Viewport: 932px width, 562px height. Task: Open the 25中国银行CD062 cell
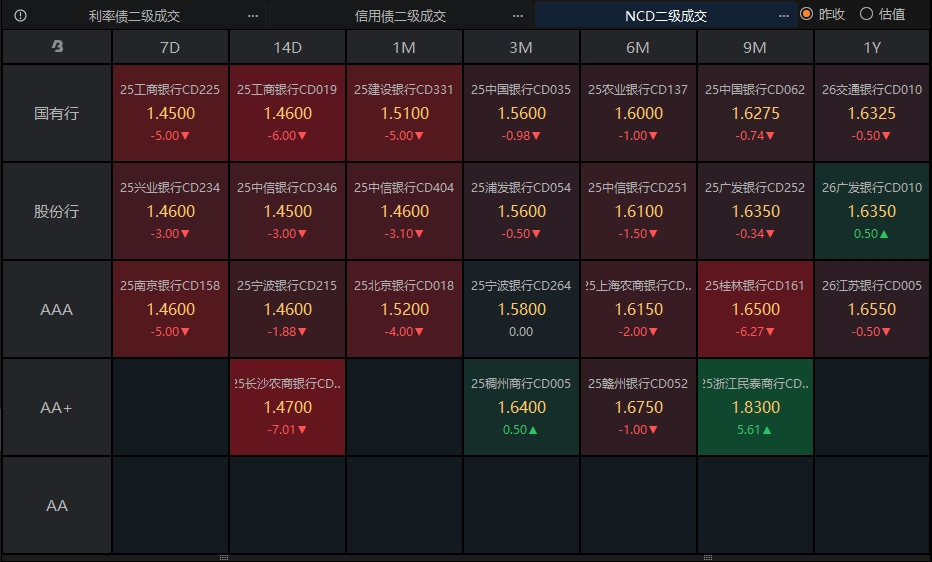coord(755,113)
